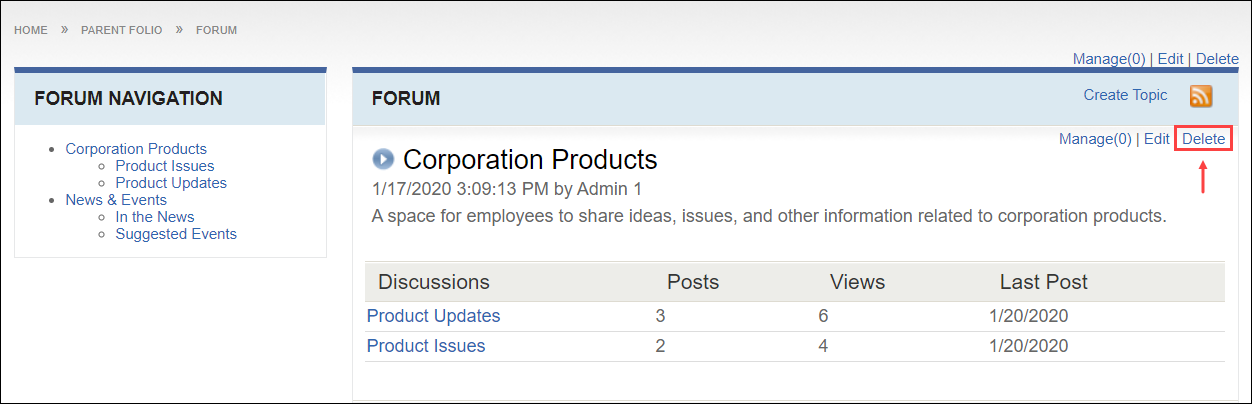Click the top page-level Edit link
Screen dimensions: 1252x404
(1170, 59)
